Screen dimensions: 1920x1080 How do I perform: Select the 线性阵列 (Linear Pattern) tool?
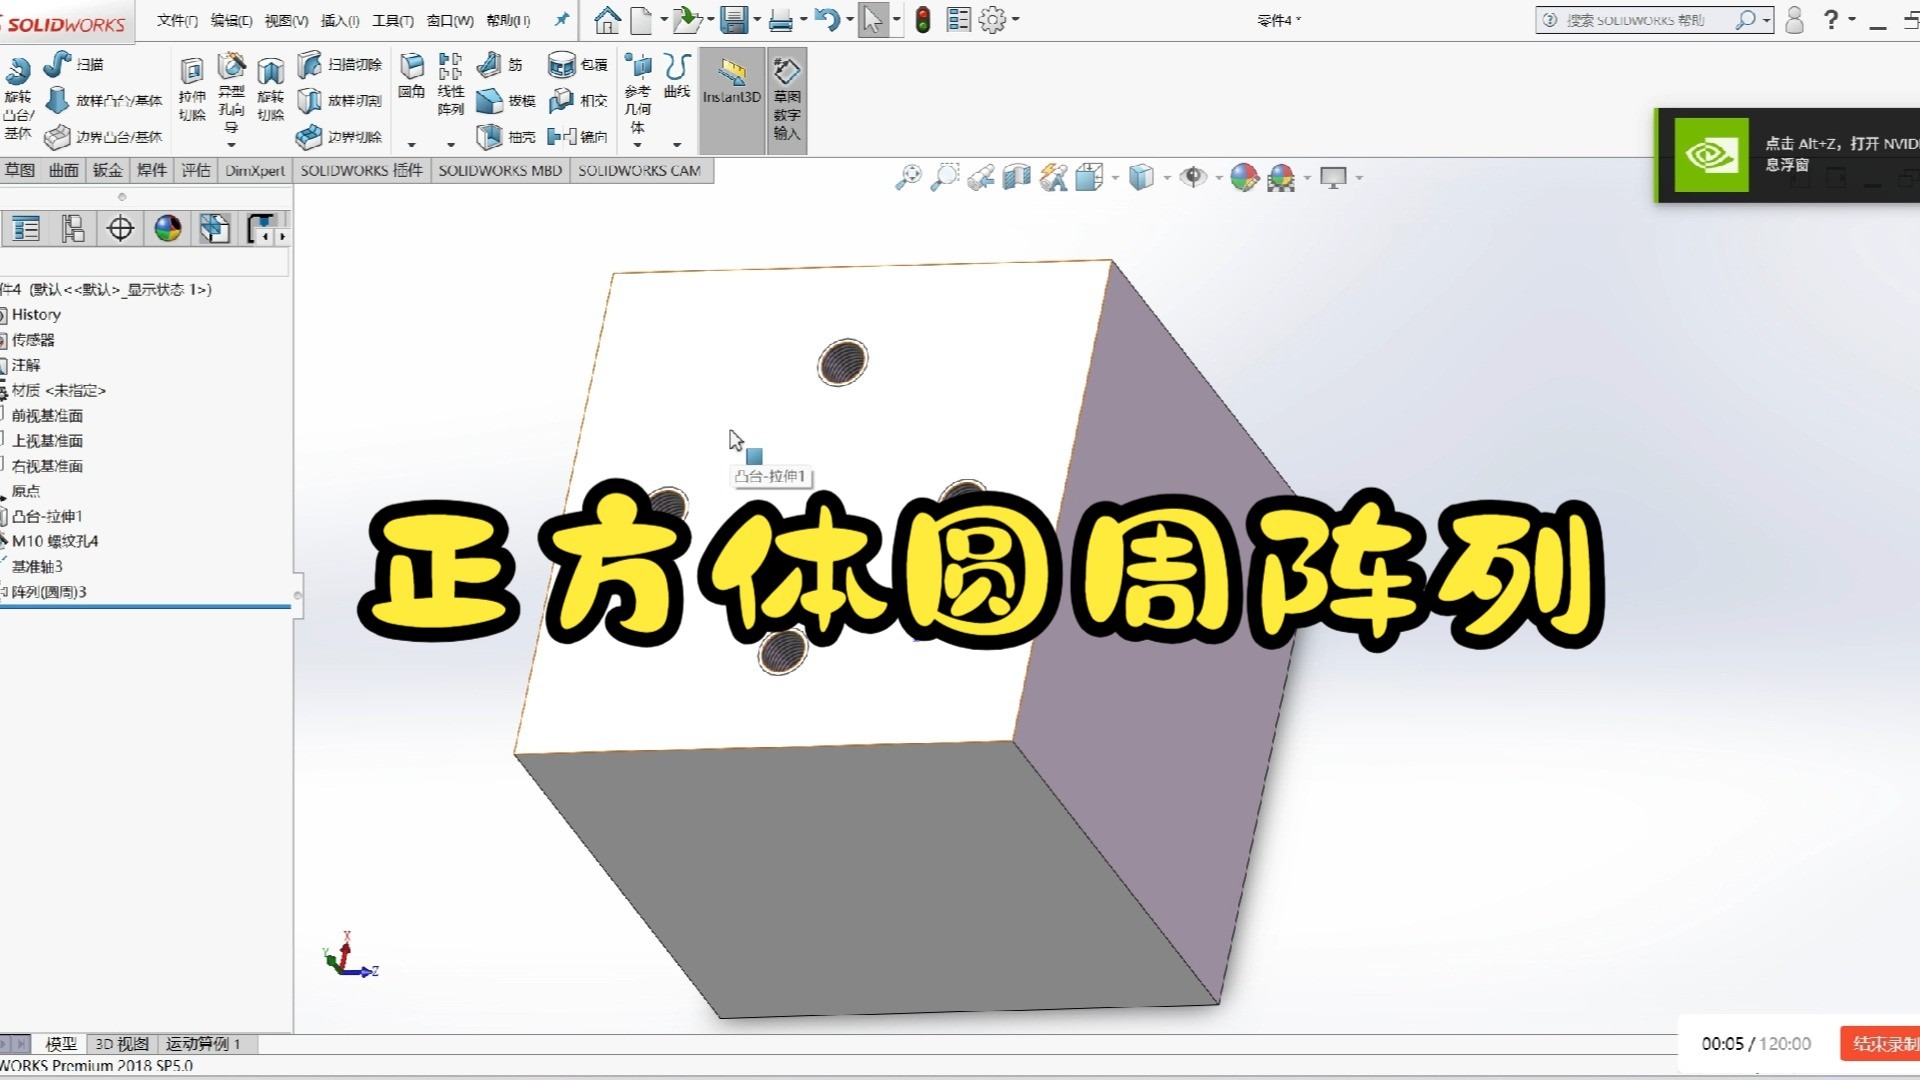[450, 85]
